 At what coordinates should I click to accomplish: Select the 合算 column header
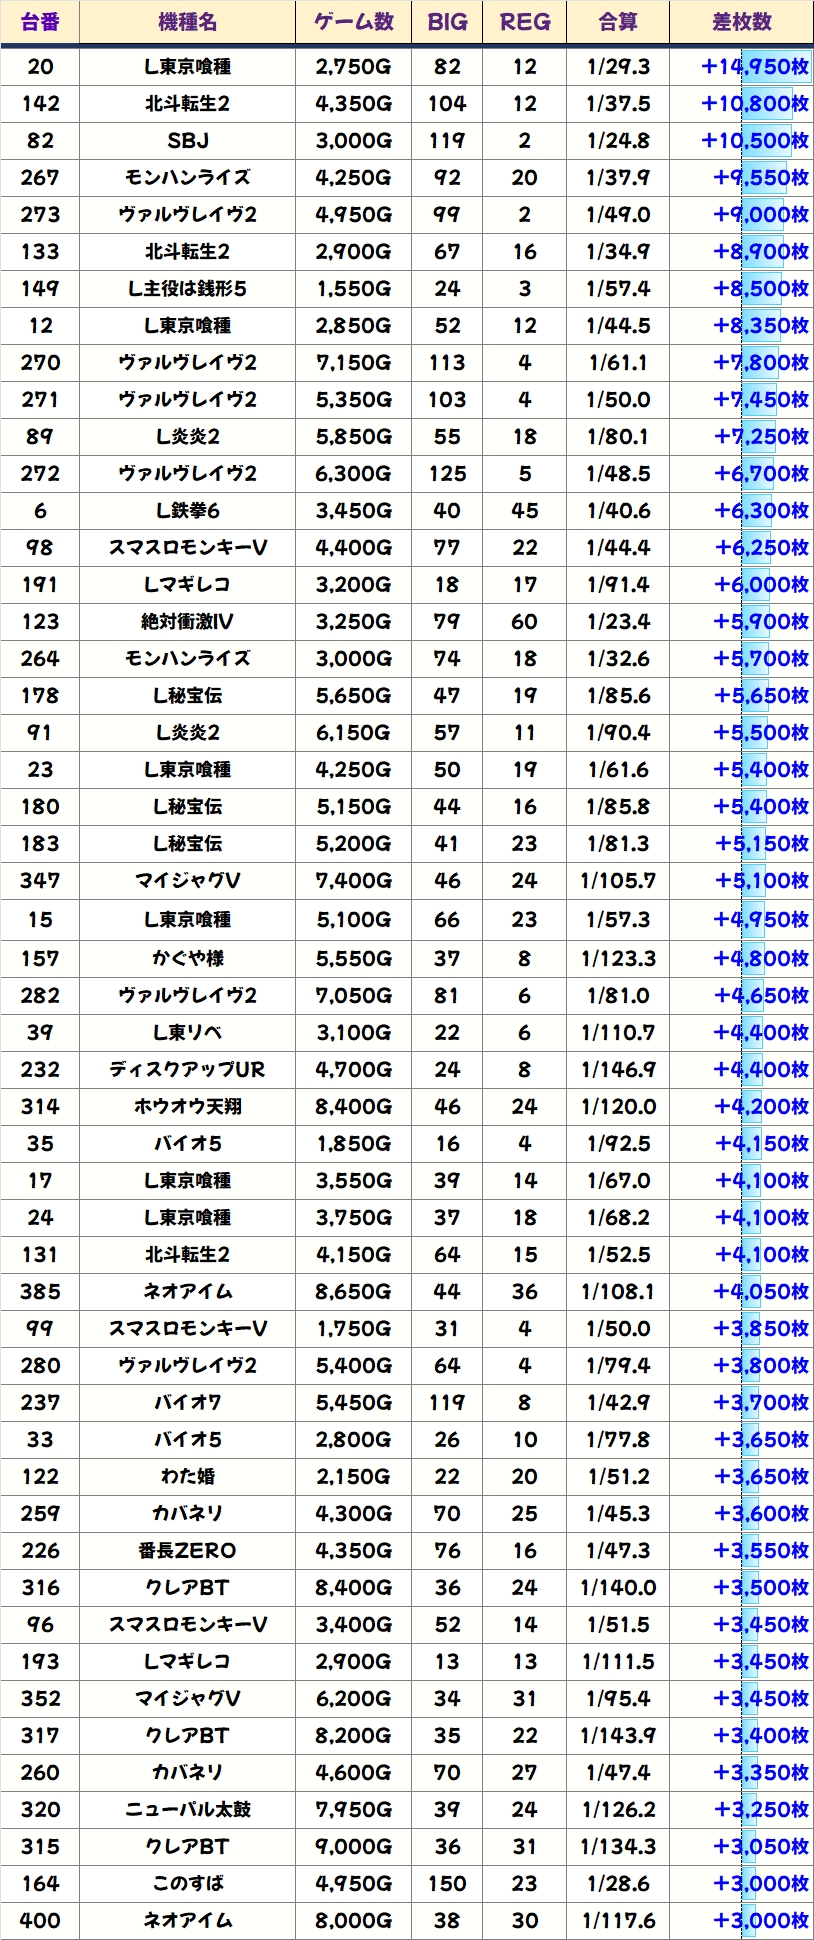(618, 23)
